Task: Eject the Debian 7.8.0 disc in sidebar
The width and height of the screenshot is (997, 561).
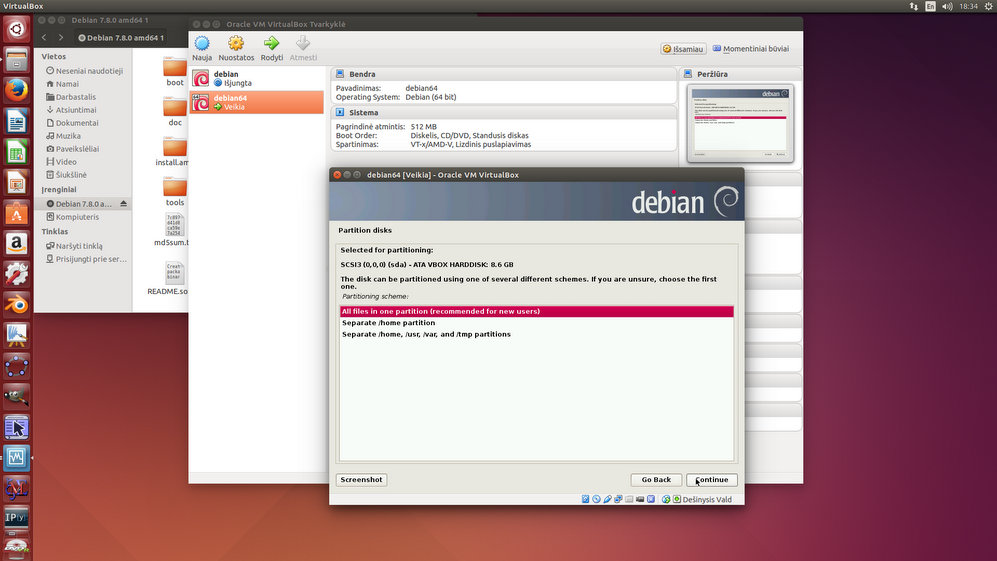Action: tap(124, 204)
